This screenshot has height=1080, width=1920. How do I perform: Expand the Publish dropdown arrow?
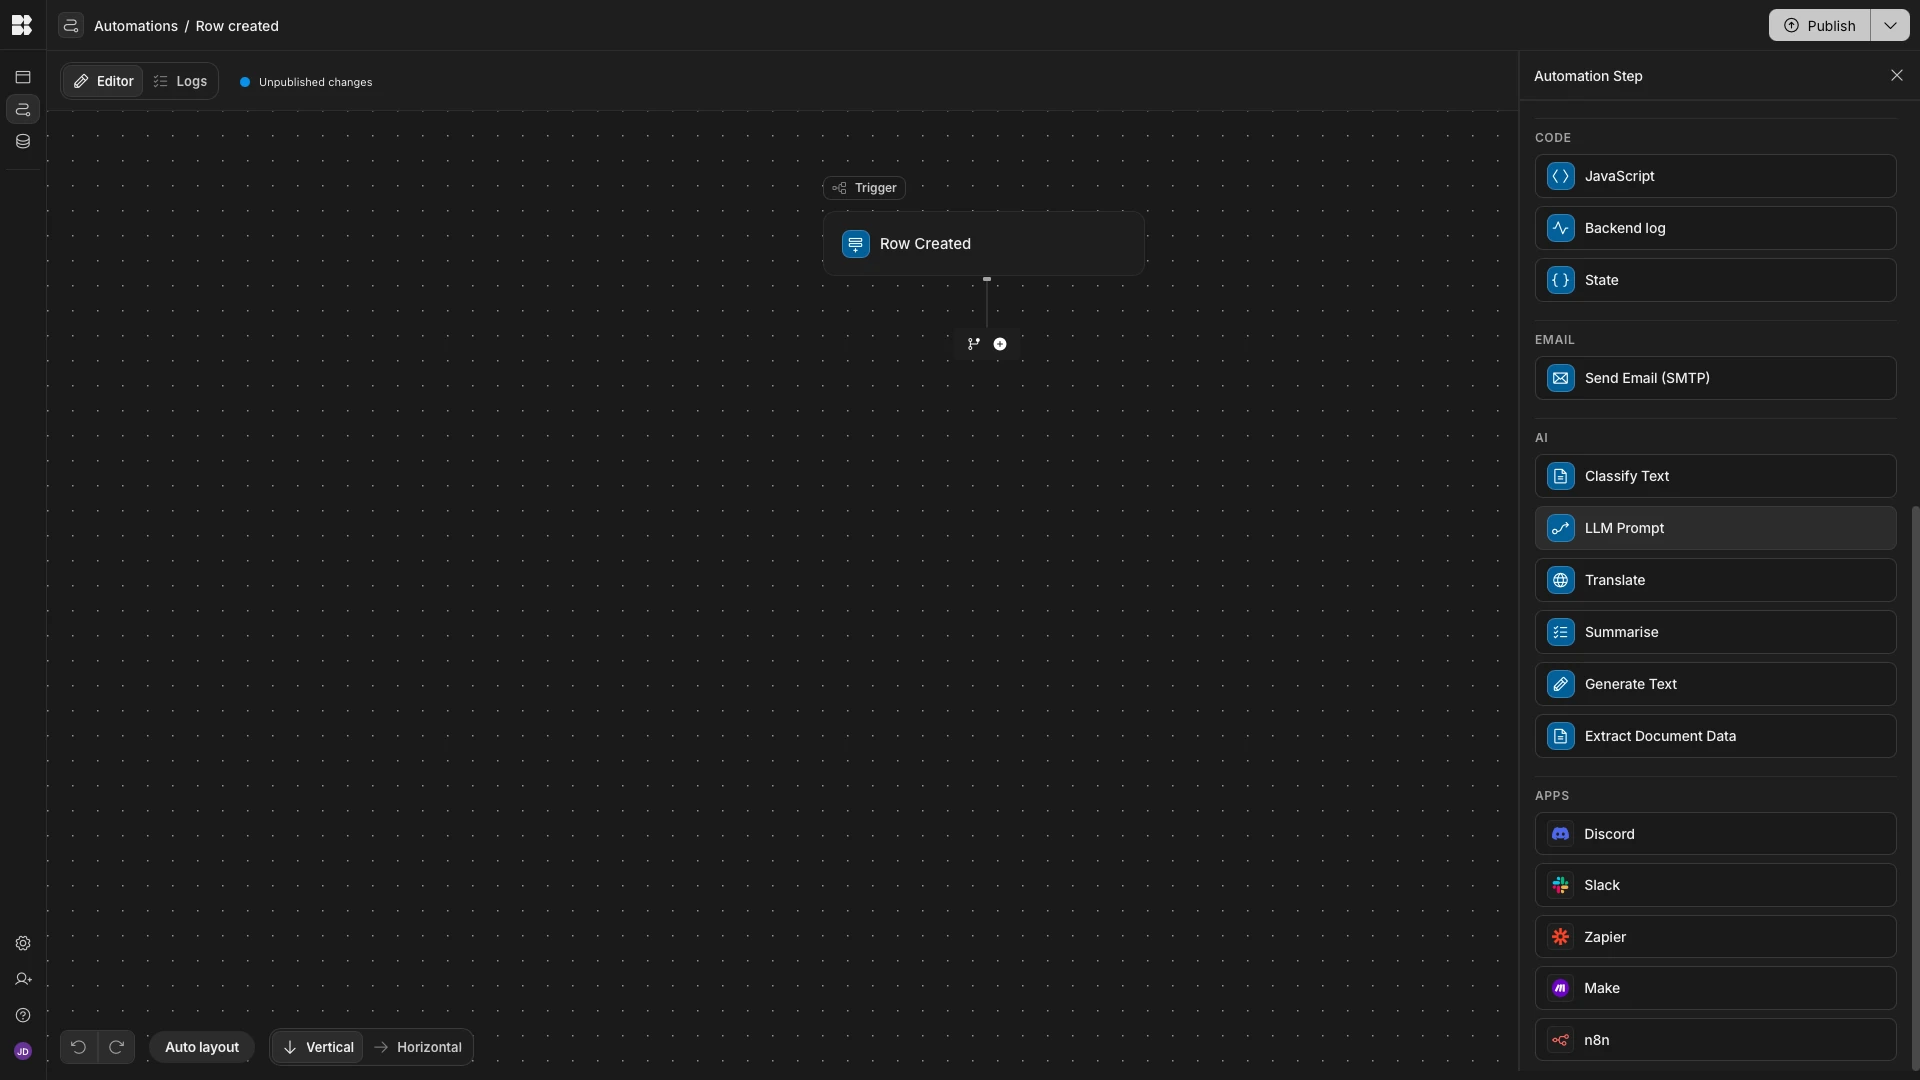pyautogui.click(x=1889, y=26)
